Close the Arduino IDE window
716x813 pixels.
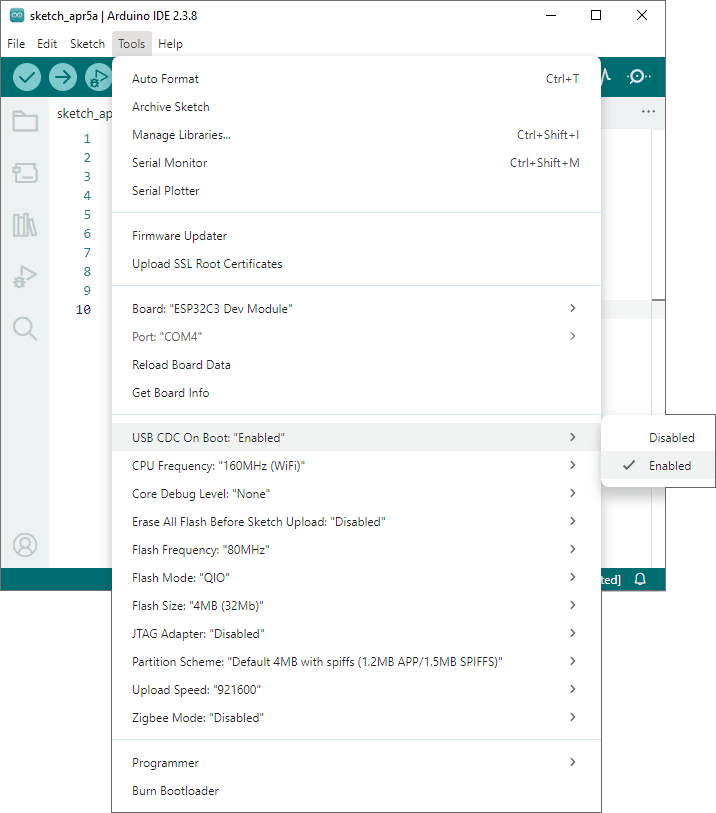[x=642, y=15]
